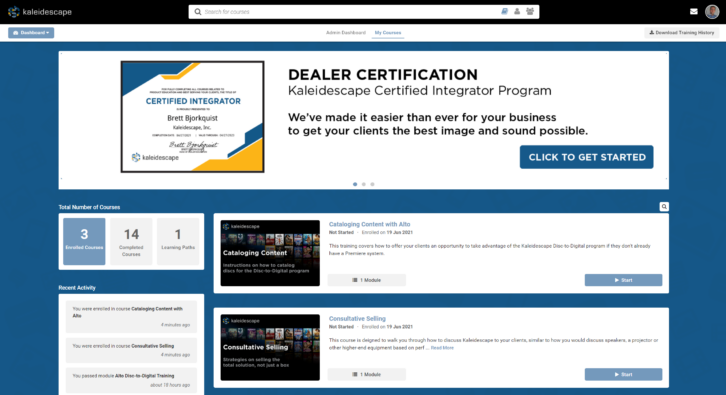
Task: Click the Recent Activity heading
Action: pyautogui.click(x=77, y=288)
